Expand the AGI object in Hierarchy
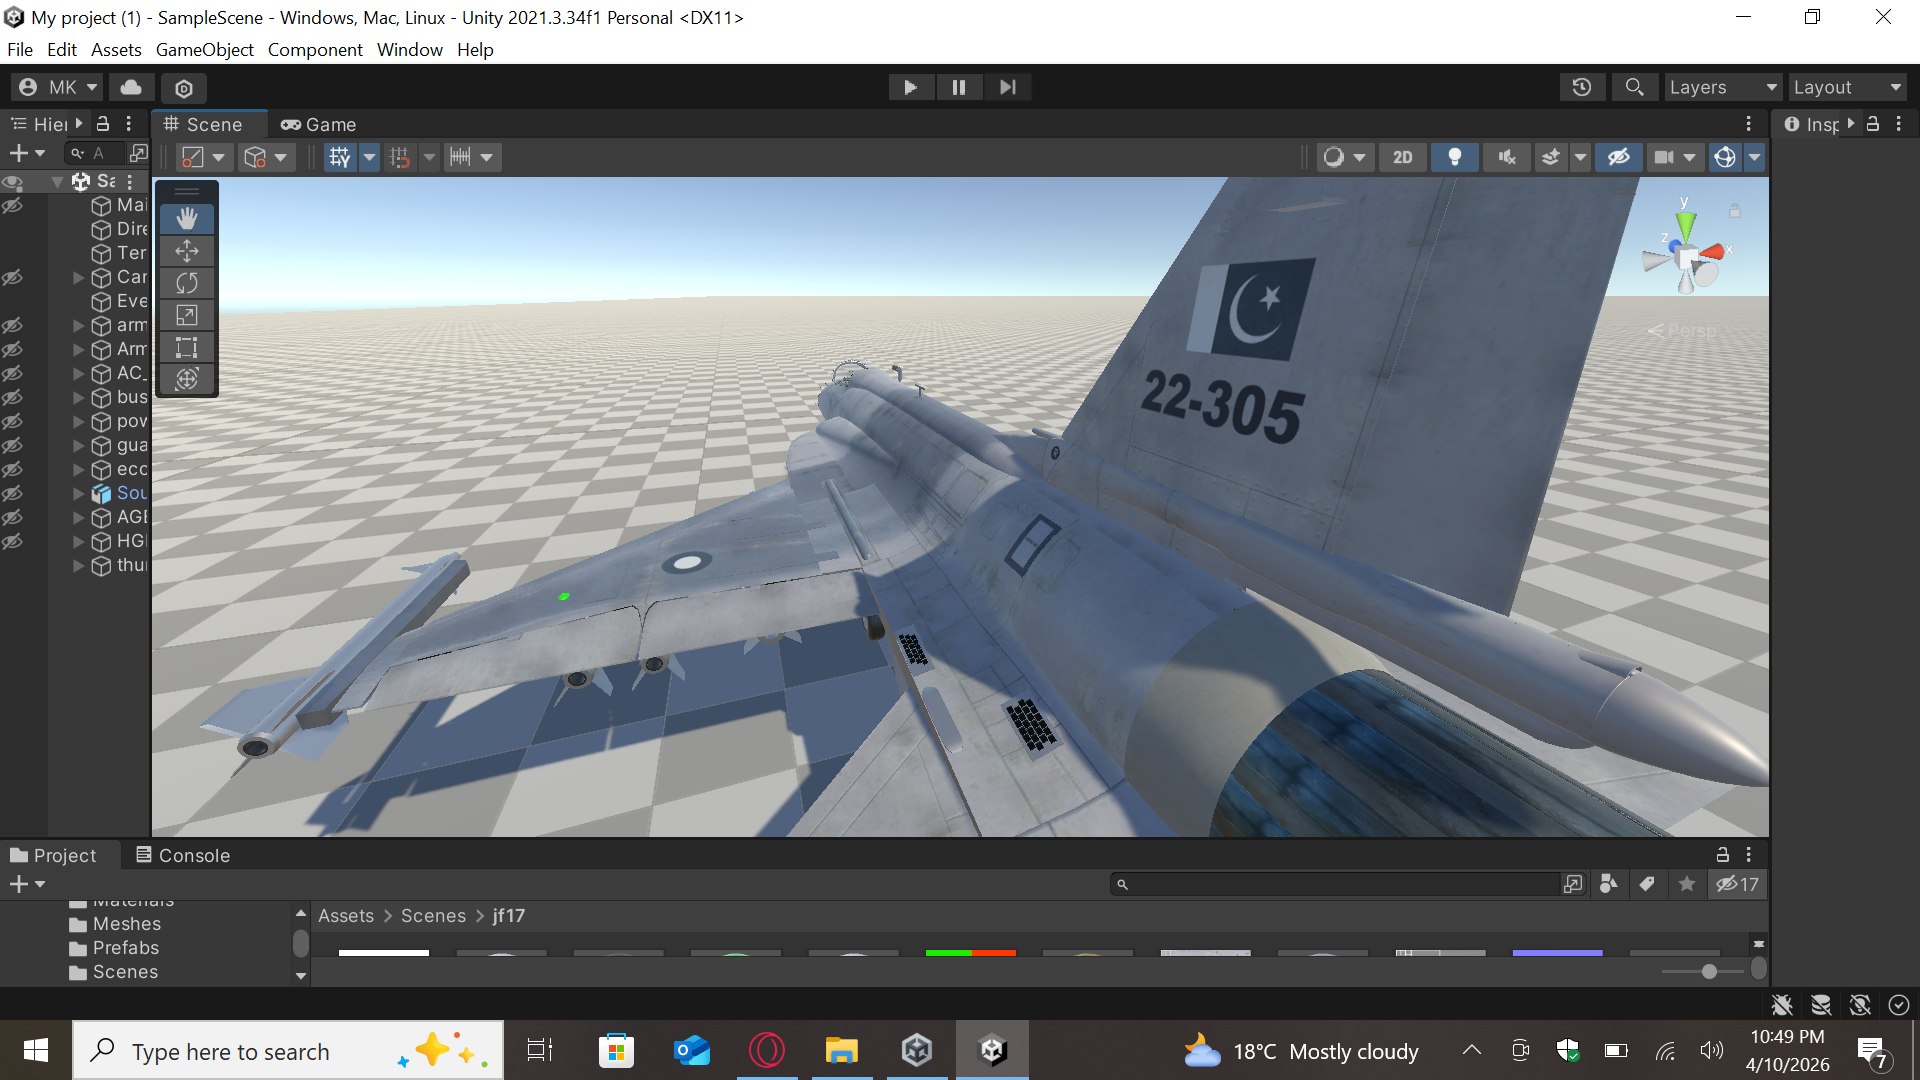Viewport: 1920px width, 1080px height. 78,517
